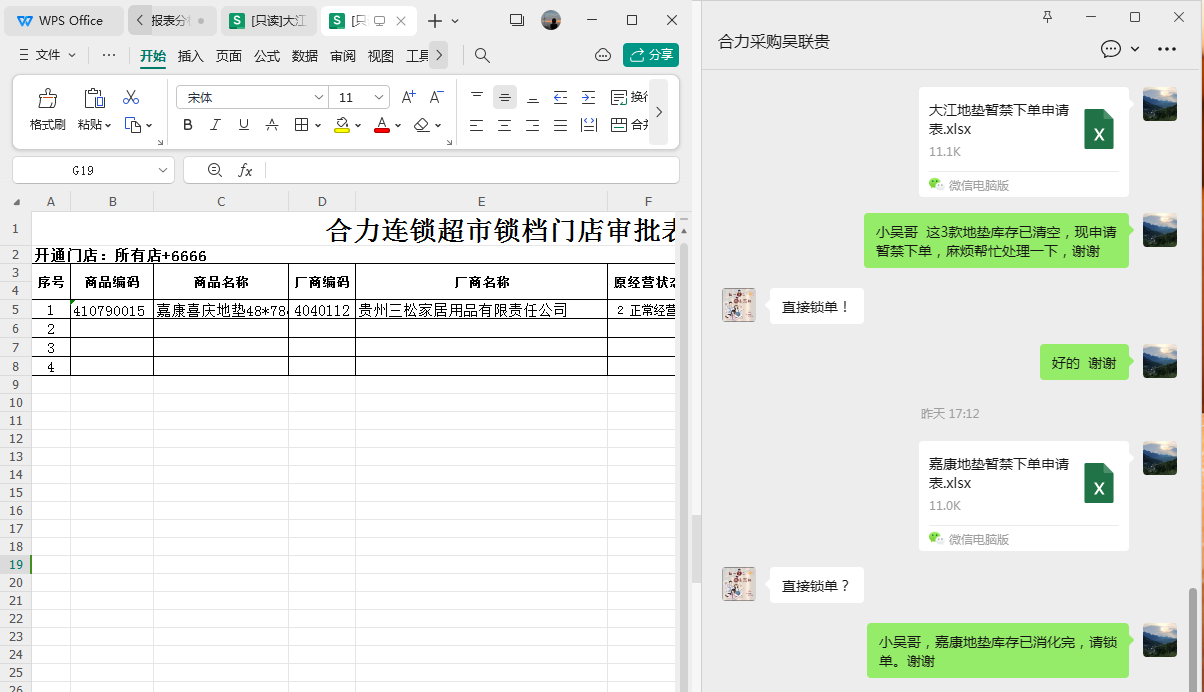Open the search magnifier in menu bar
The image size is (1204, 692).
pyautogui.click(x=482, y=55)
